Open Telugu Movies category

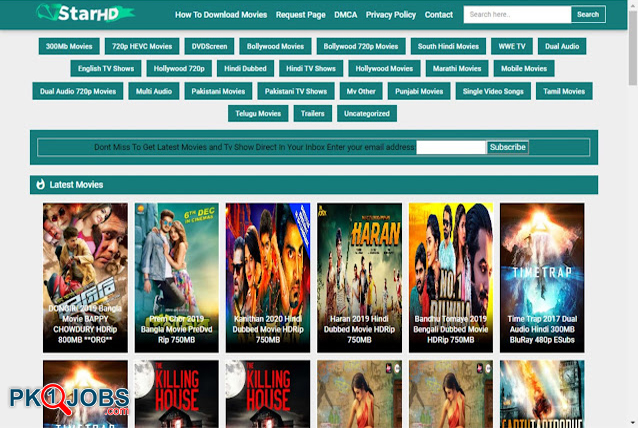(x=258, y=114)
